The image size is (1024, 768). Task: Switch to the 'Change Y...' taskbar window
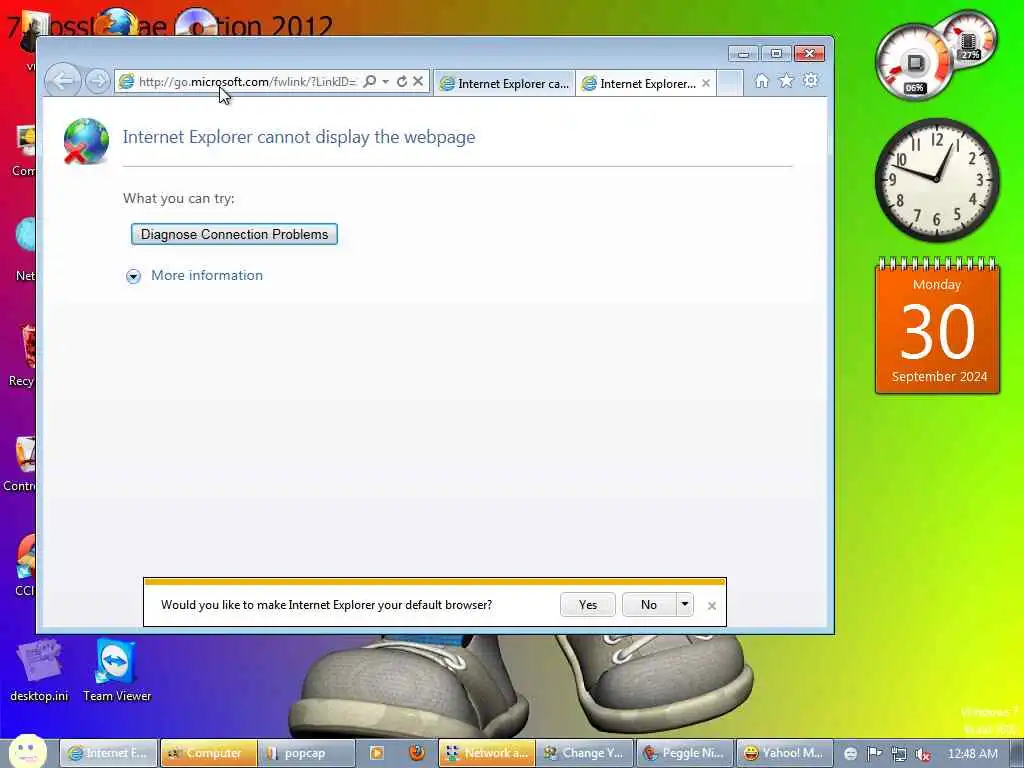584,753
